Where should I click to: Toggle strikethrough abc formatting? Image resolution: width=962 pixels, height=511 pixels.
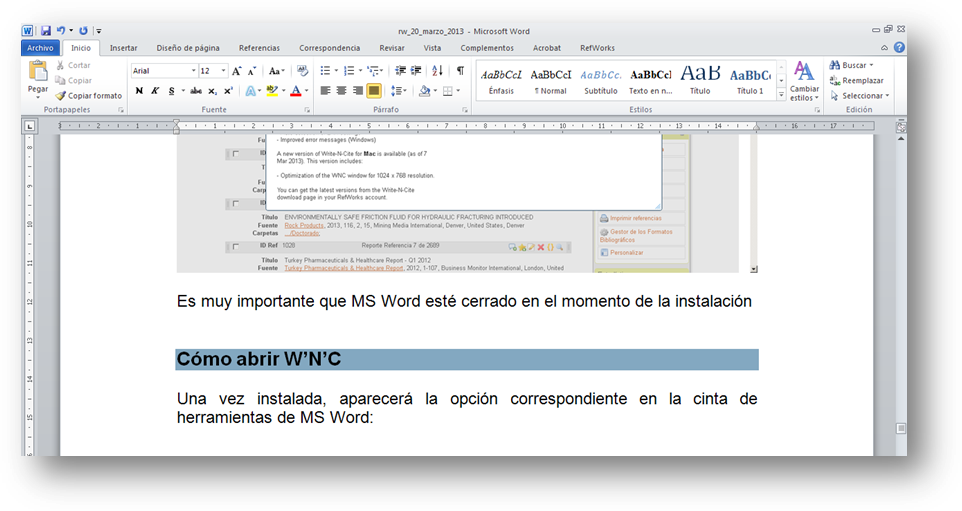(x=196, y=91)
